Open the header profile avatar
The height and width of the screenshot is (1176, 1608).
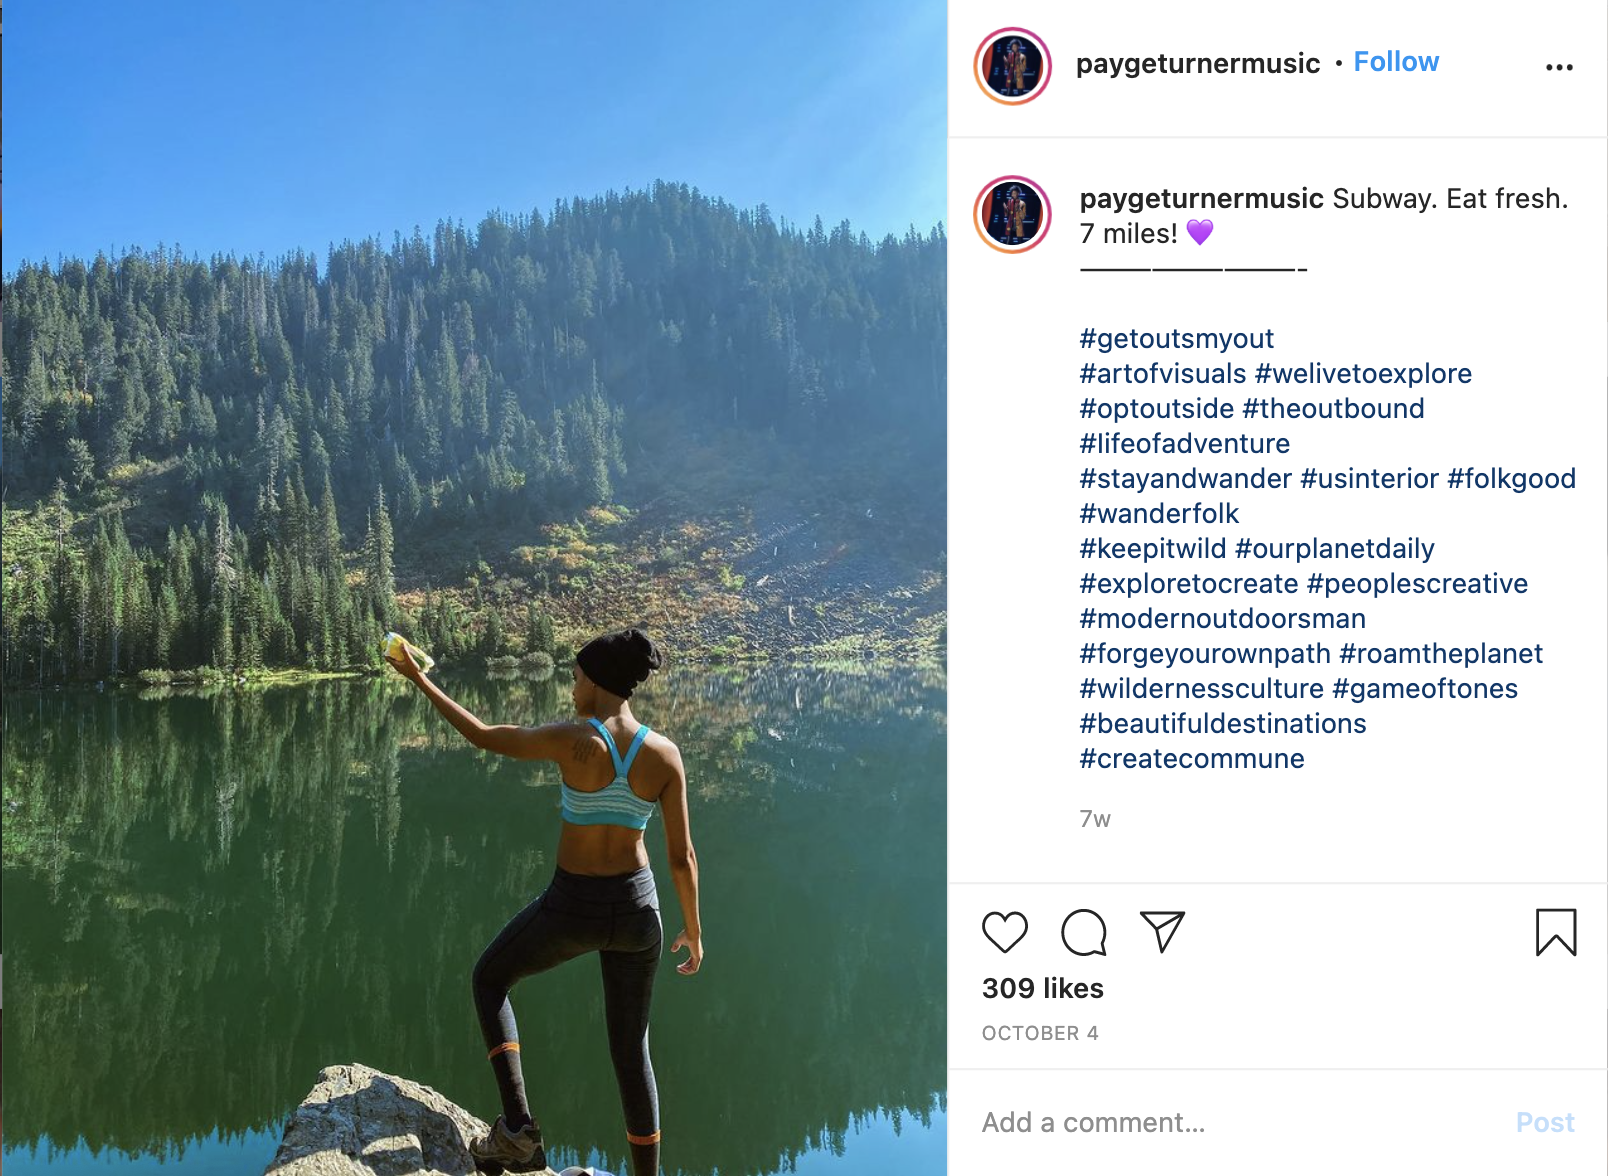(1012, 66)
